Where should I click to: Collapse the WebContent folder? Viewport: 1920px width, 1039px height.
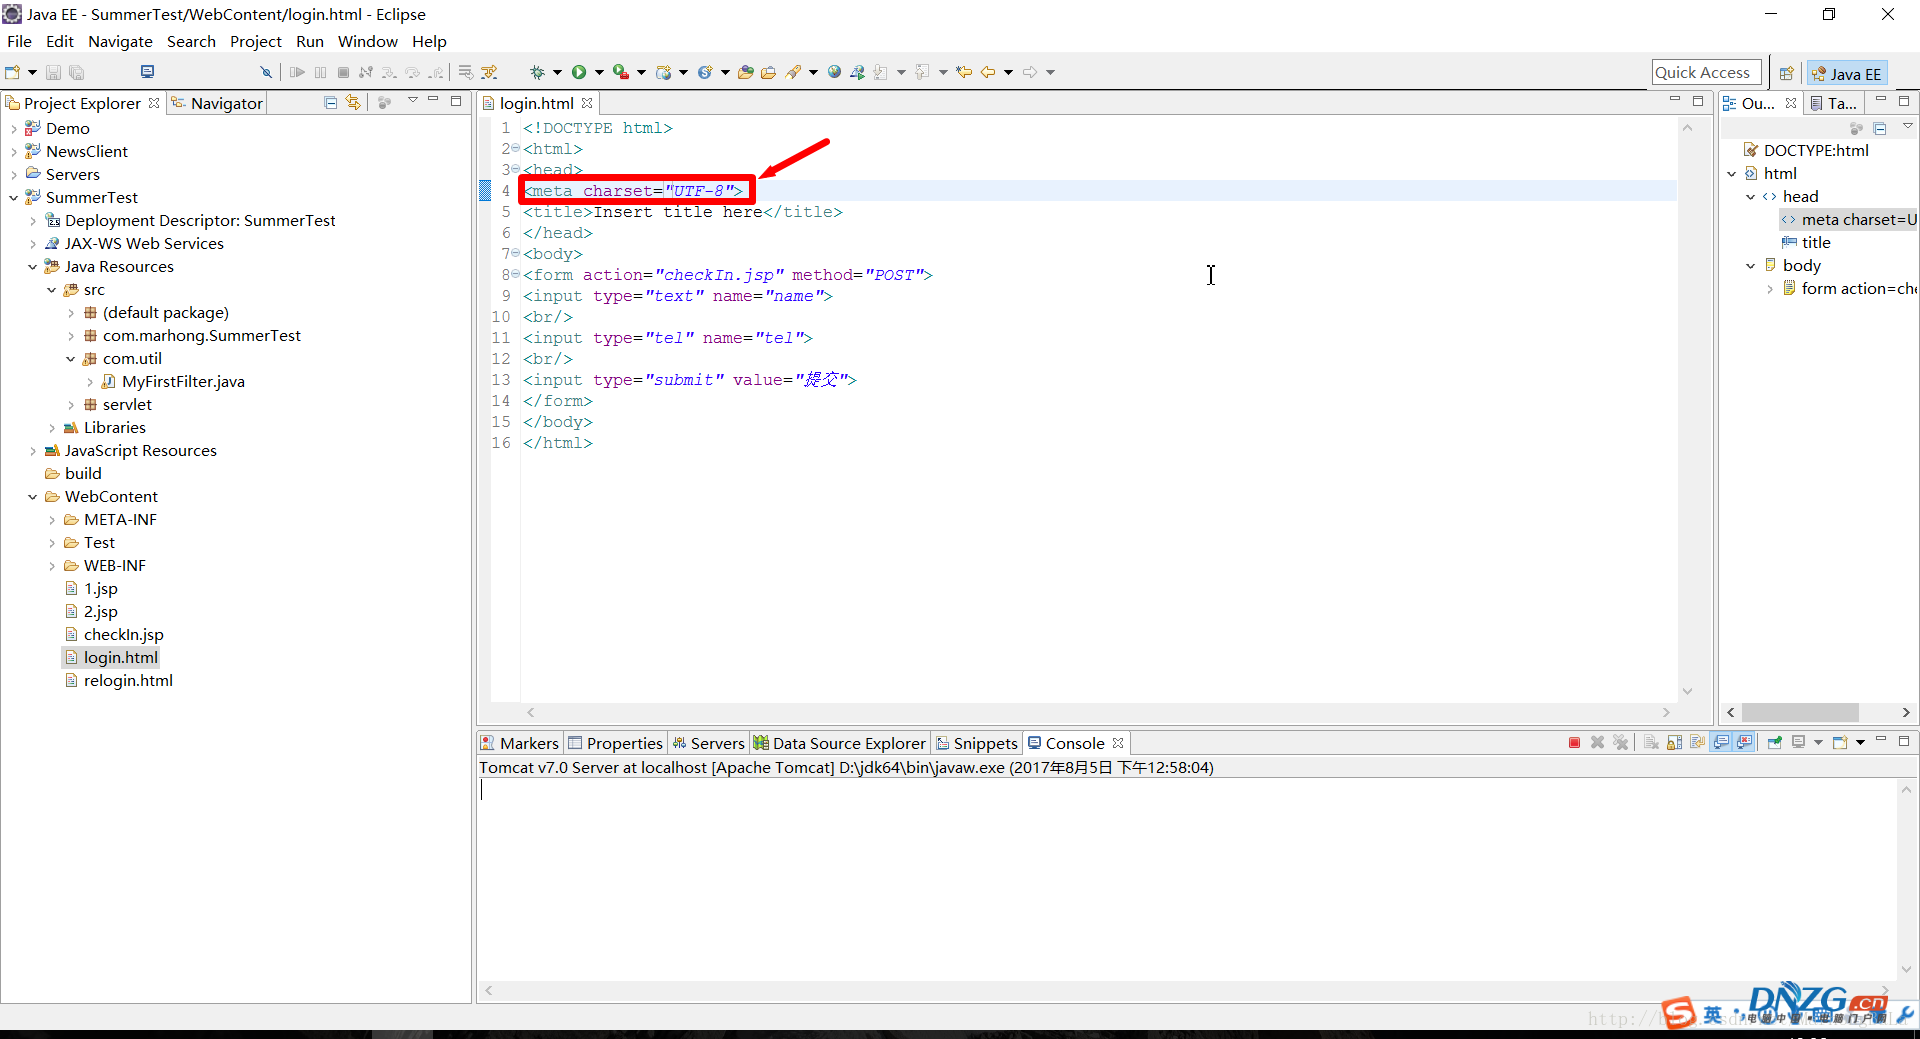pyautogui.click(x=32, y=497)
